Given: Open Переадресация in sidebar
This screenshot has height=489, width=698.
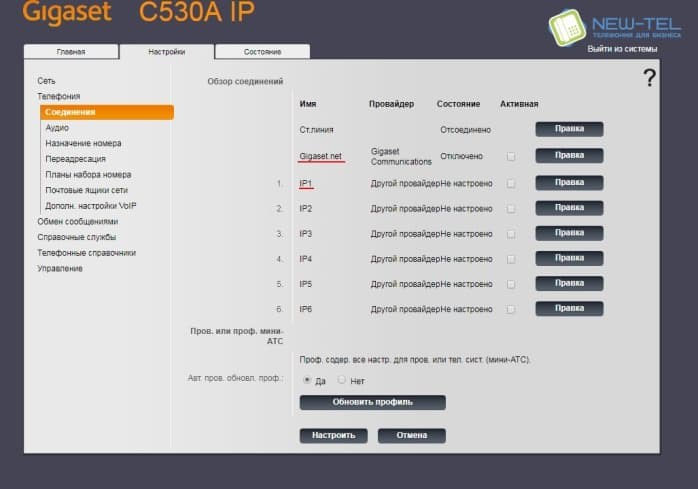Looking at the screenshot, I should pos(76,159).
